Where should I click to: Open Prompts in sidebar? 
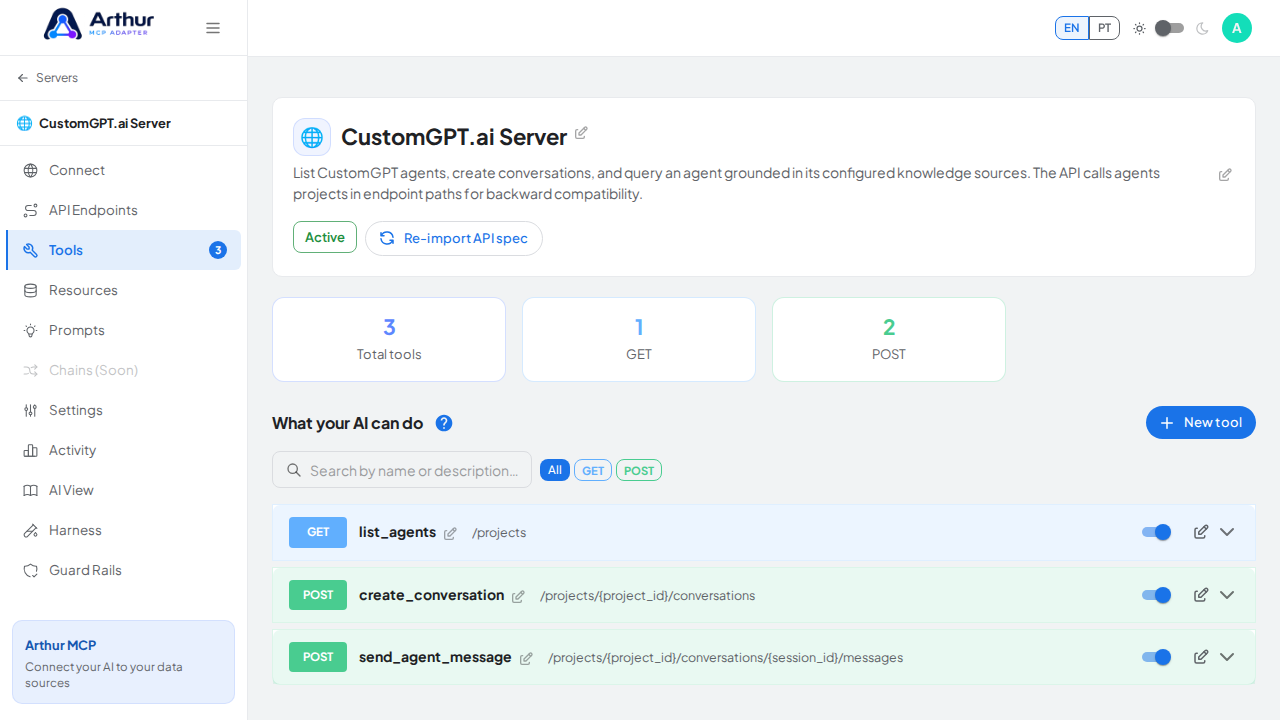coord(123,330)
